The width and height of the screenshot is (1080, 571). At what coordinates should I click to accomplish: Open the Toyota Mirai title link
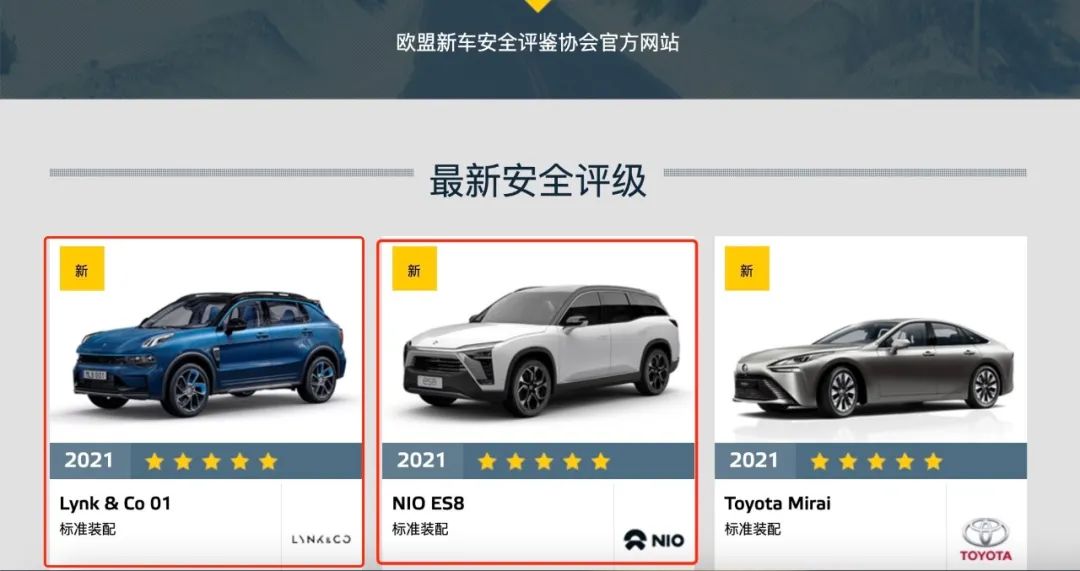[778, 503]
